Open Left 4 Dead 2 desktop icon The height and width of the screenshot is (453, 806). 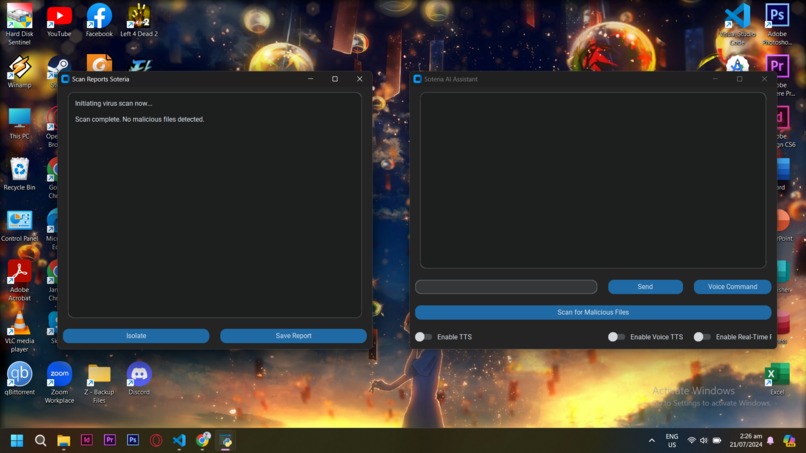139,21
